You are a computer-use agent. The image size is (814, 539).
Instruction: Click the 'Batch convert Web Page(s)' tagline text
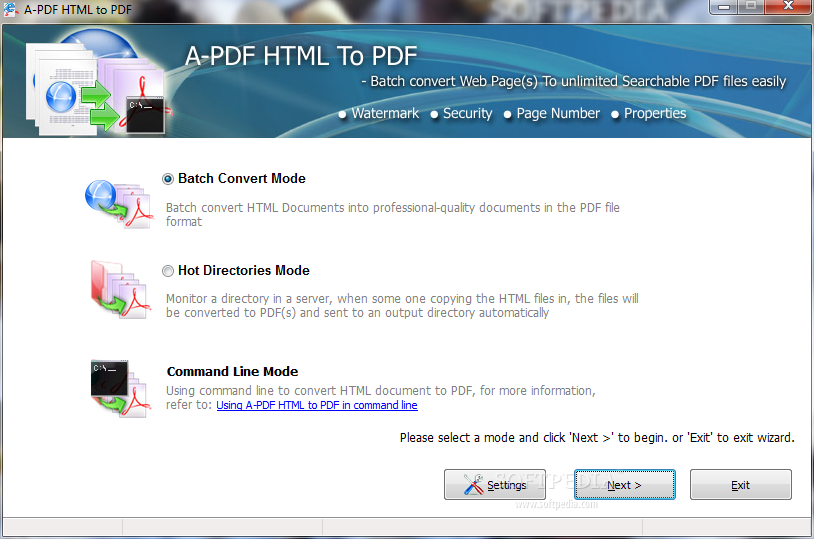pos(574,82)
